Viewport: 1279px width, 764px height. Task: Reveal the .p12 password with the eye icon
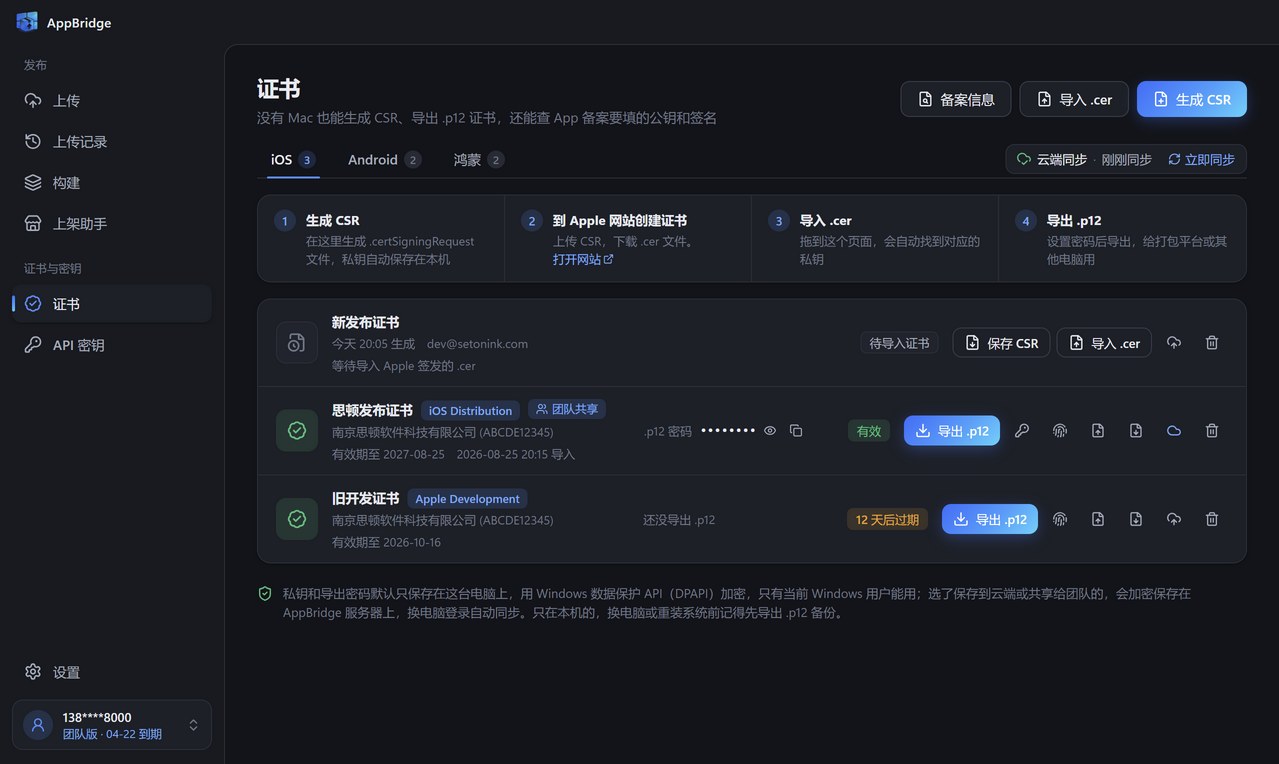[x=770, y=431]
